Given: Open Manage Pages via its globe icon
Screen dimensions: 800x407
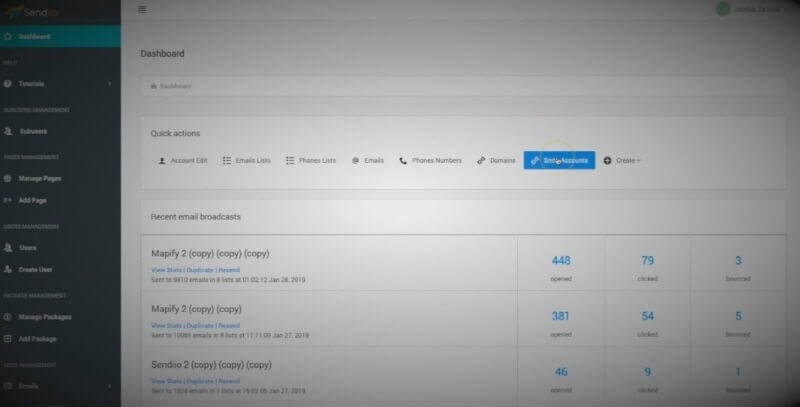Looking at the screenshot, I should [8, 179].
